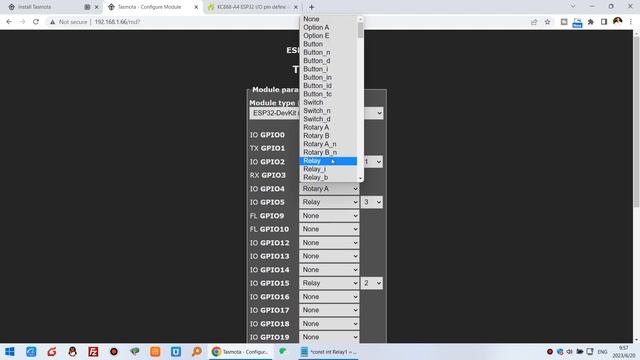Choose 'Switch' in the dropdown list
The height and width of the screenshot is (360, 640).
[x=328, y=102]
